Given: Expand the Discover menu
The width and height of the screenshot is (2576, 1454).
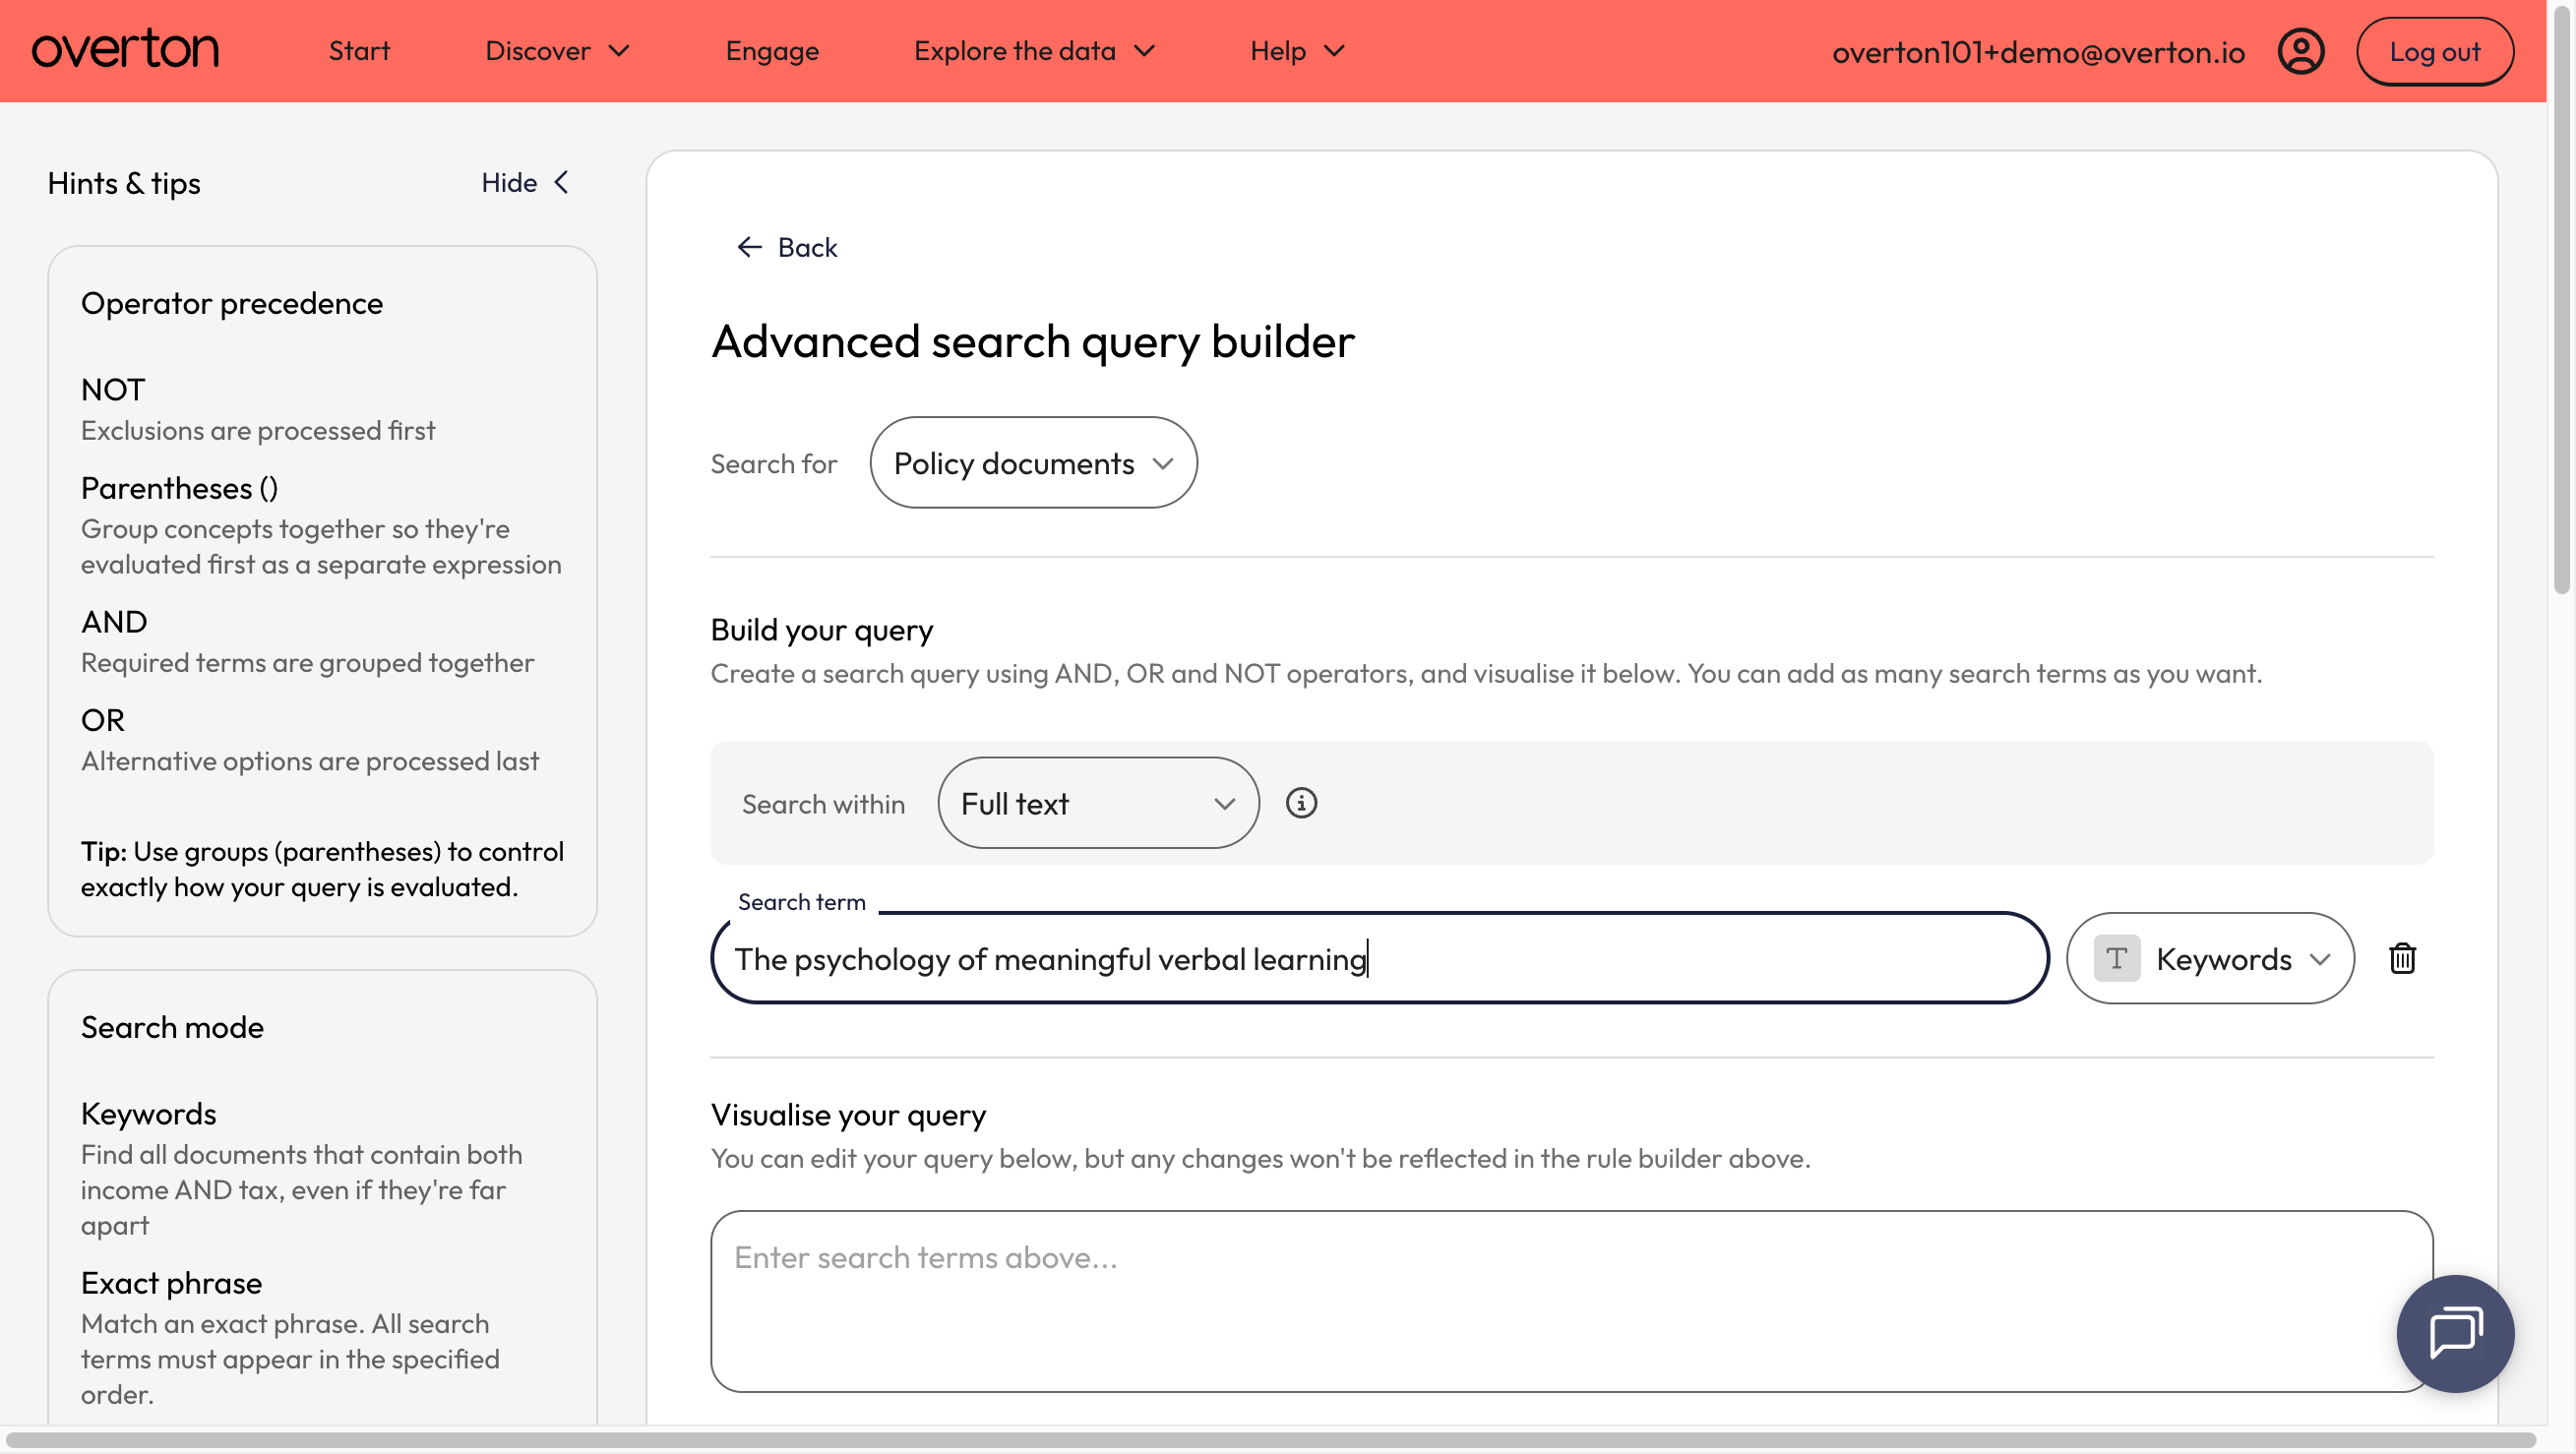Looking at the screenshot, I should click(557, 51).
